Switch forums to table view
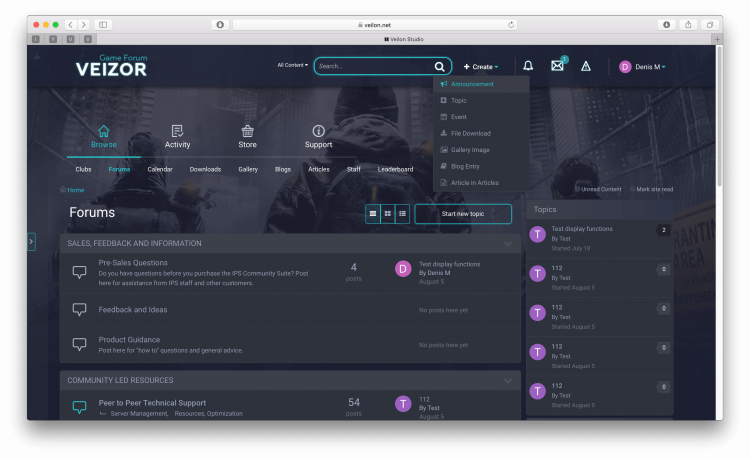The image size is (750, 459). click(x=373, y=213)
